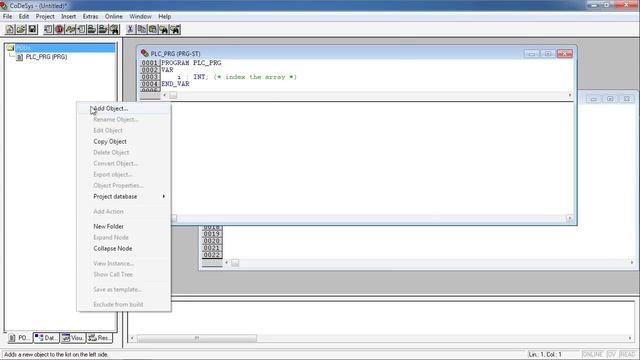The image size is (640, 360).
Task: Click the message pane horizontal scrollbar thumb
Action: 197,338
